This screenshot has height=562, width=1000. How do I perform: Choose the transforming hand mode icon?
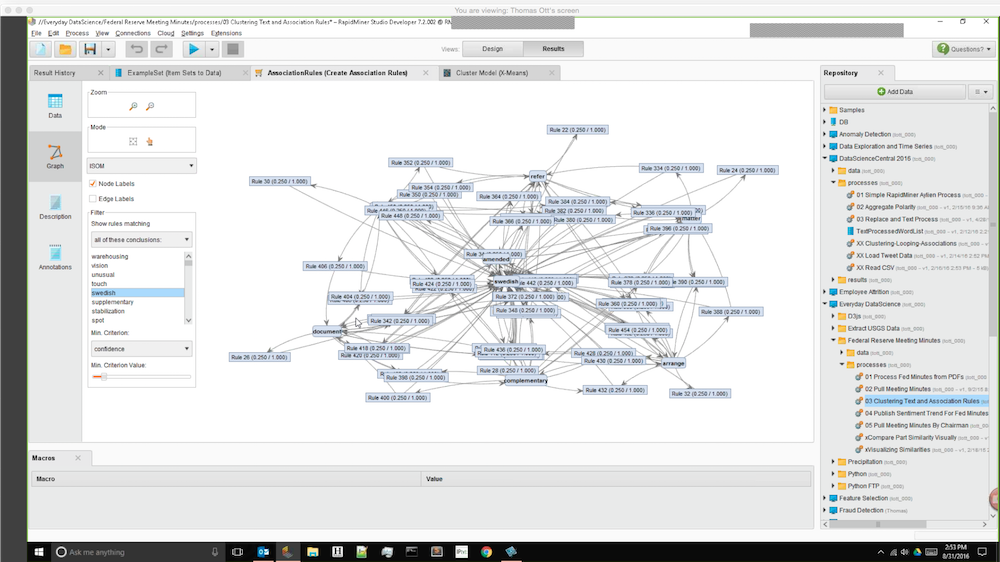pyautogui.click(x=150, y=142)
